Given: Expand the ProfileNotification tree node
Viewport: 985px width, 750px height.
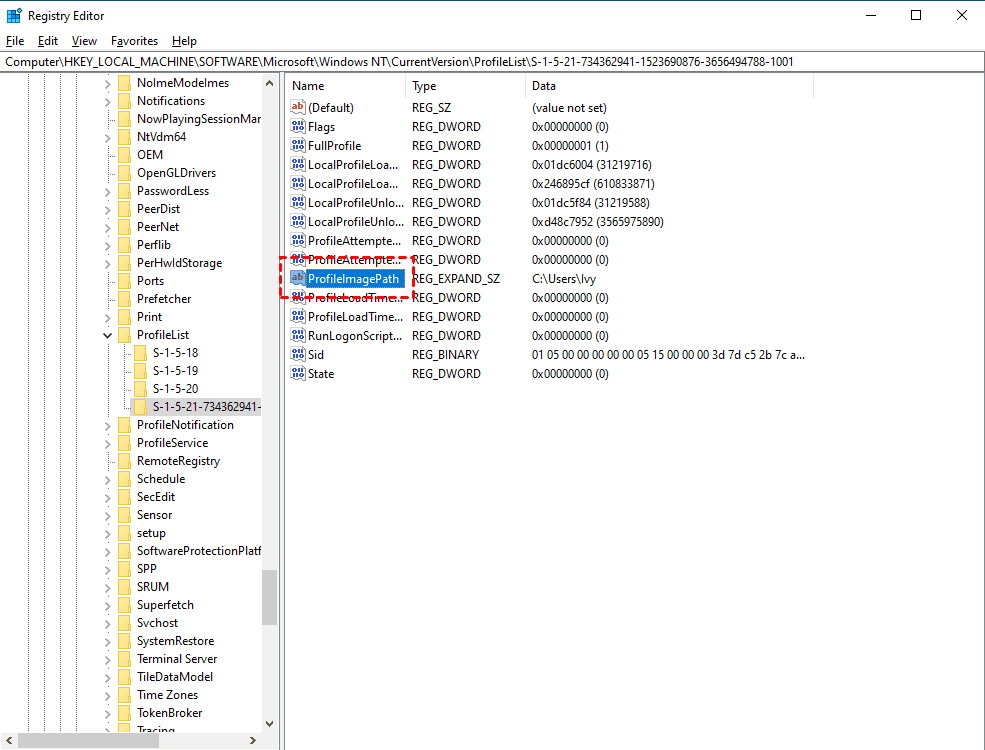Looking at the screenshot, I should 107,426.
